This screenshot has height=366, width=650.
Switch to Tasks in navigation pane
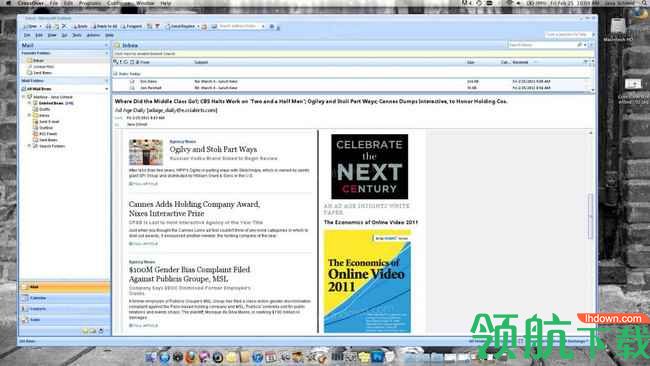click(64, 320)
